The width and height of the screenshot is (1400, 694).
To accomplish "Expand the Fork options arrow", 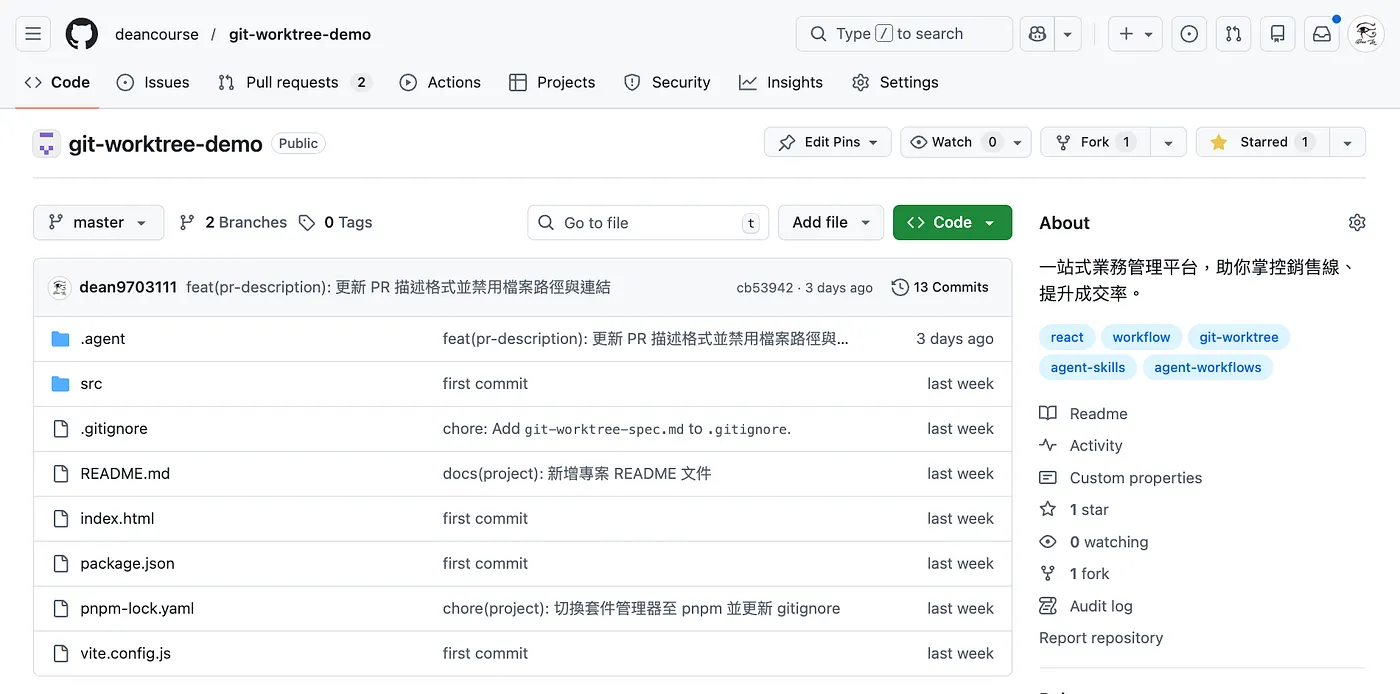I will [x=1168, y=142].
